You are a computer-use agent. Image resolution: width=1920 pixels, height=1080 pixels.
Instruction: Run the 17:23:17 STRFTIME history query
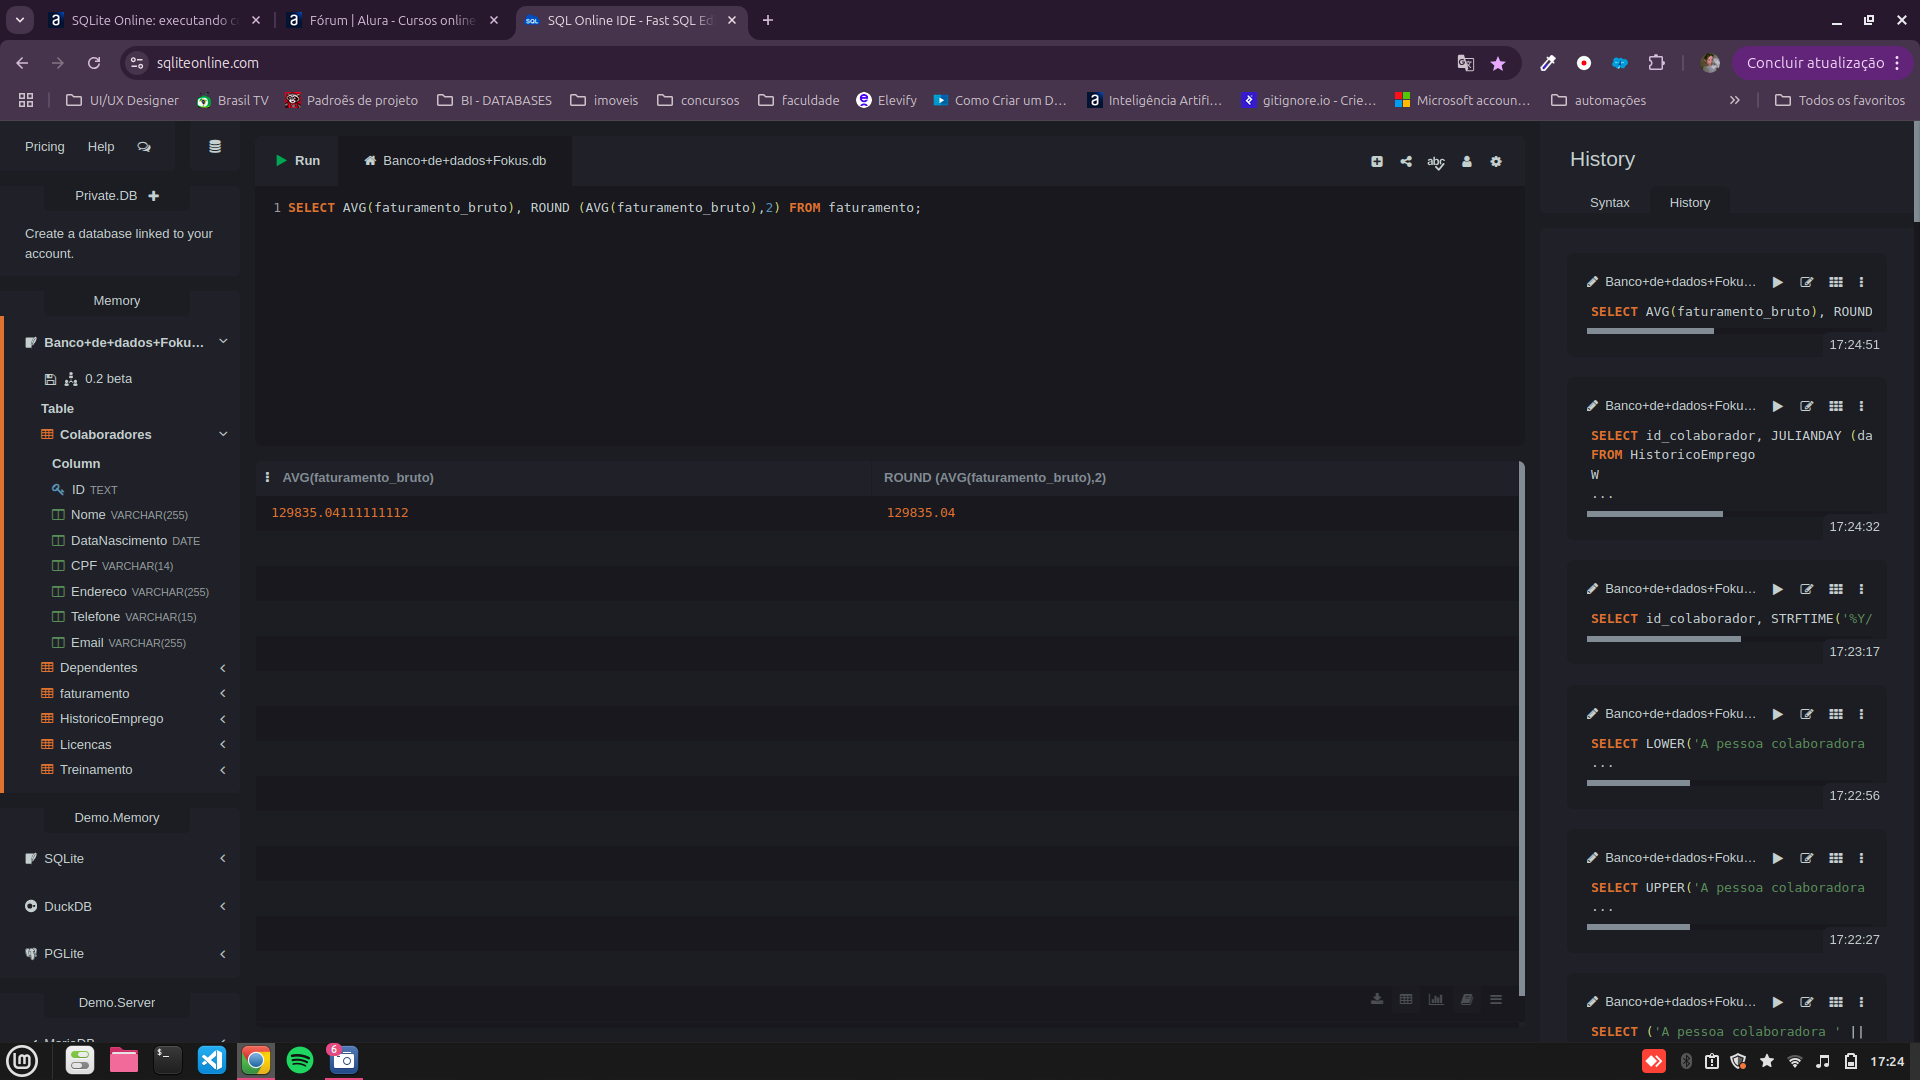pos(1778,590)
